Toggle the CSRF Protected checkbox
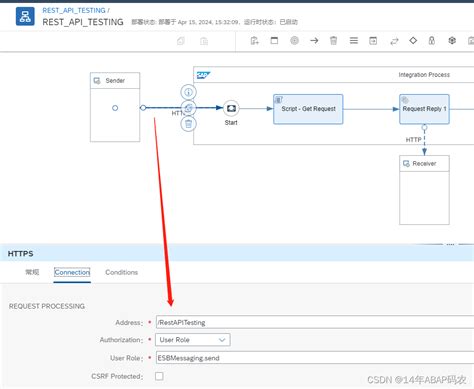 tap(159, 376)
